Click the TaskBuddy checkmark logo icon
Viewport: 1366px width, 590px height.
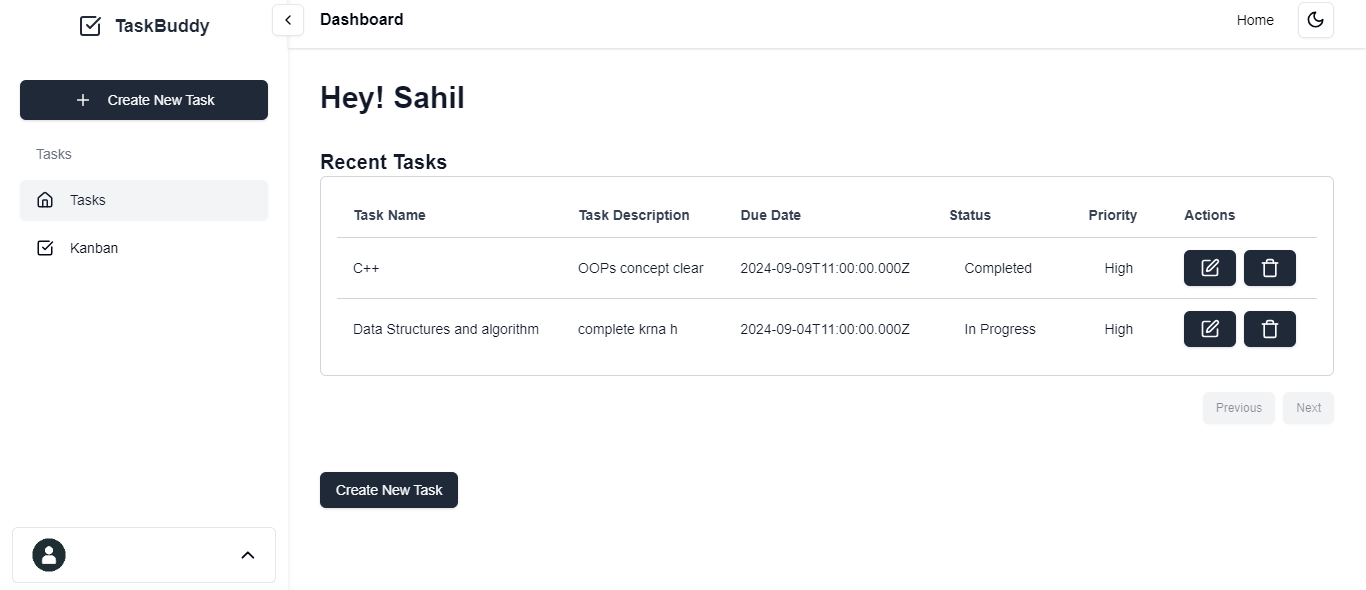pyautogui.click(x=90, y=26)
